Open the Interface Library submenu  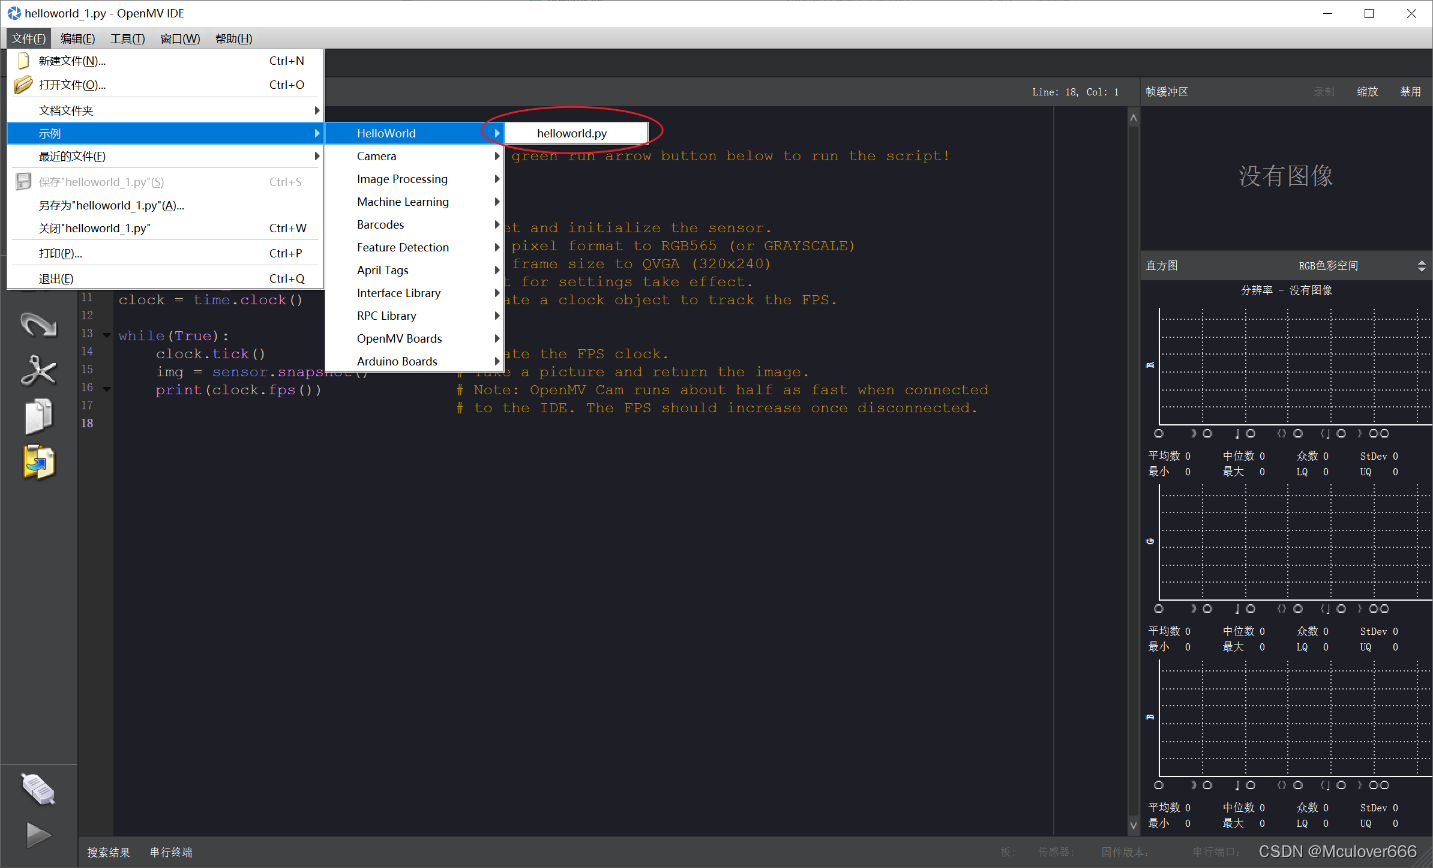coord(414,293)
